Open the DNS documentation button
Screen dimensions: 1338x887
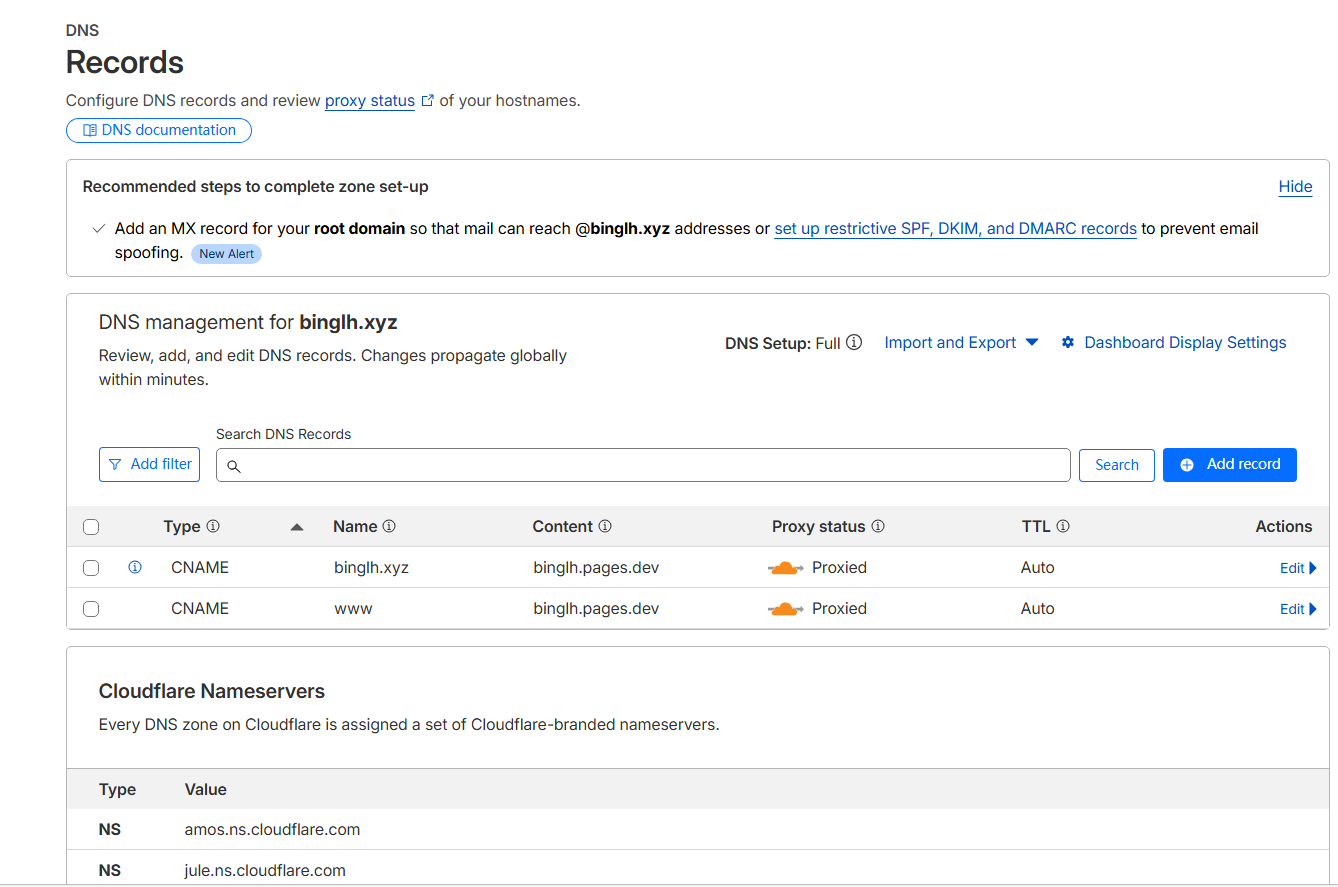pyautogui.click(x=159, y=130)
